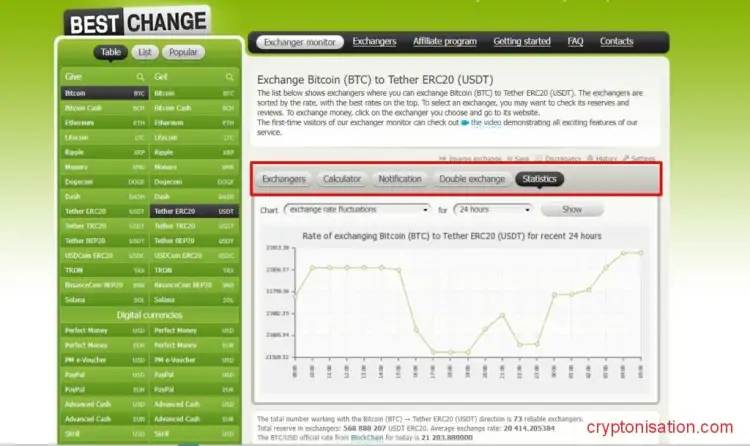The height and width of the screenshot is (446, 750).
Task: Open Exchanger monitor in top navigation
Action: click(300, 42)
